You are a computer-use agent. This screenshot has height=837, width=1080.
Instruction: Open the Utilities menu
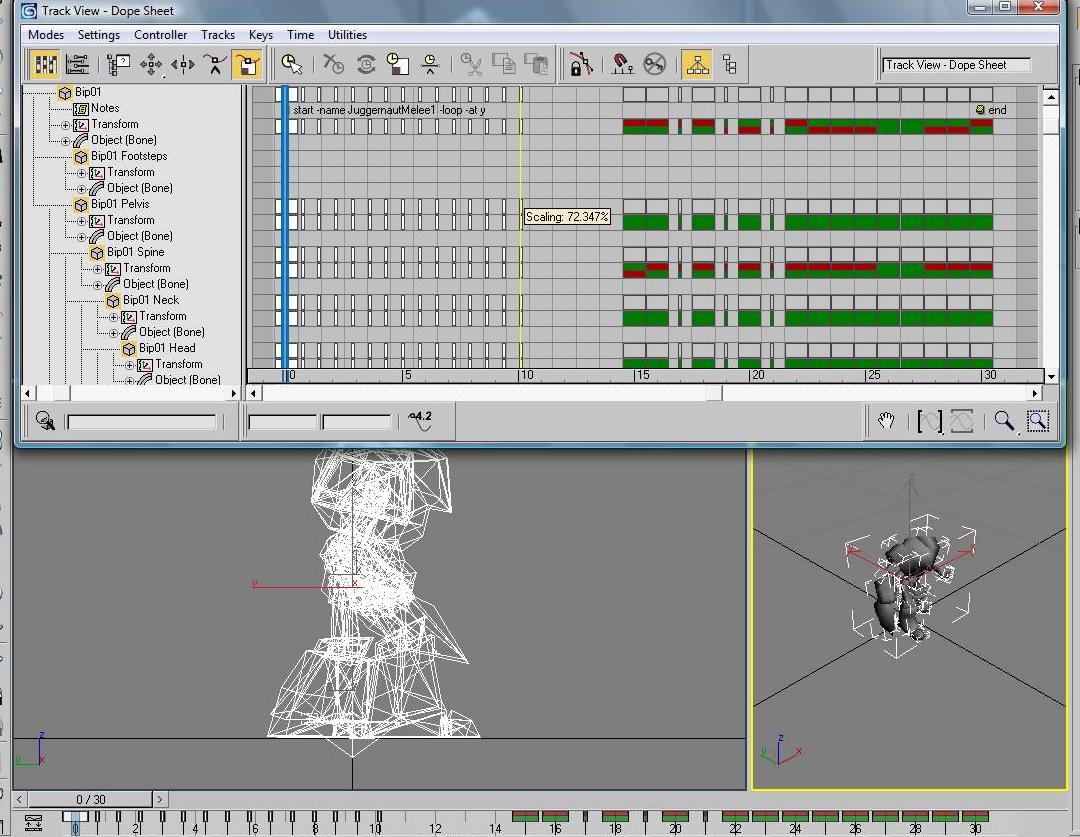(347, 34)
